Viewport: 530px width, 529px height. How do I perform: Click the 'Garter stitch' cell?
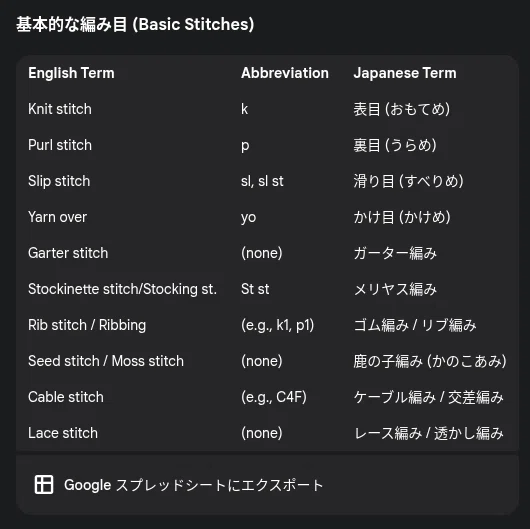[68, 253]
